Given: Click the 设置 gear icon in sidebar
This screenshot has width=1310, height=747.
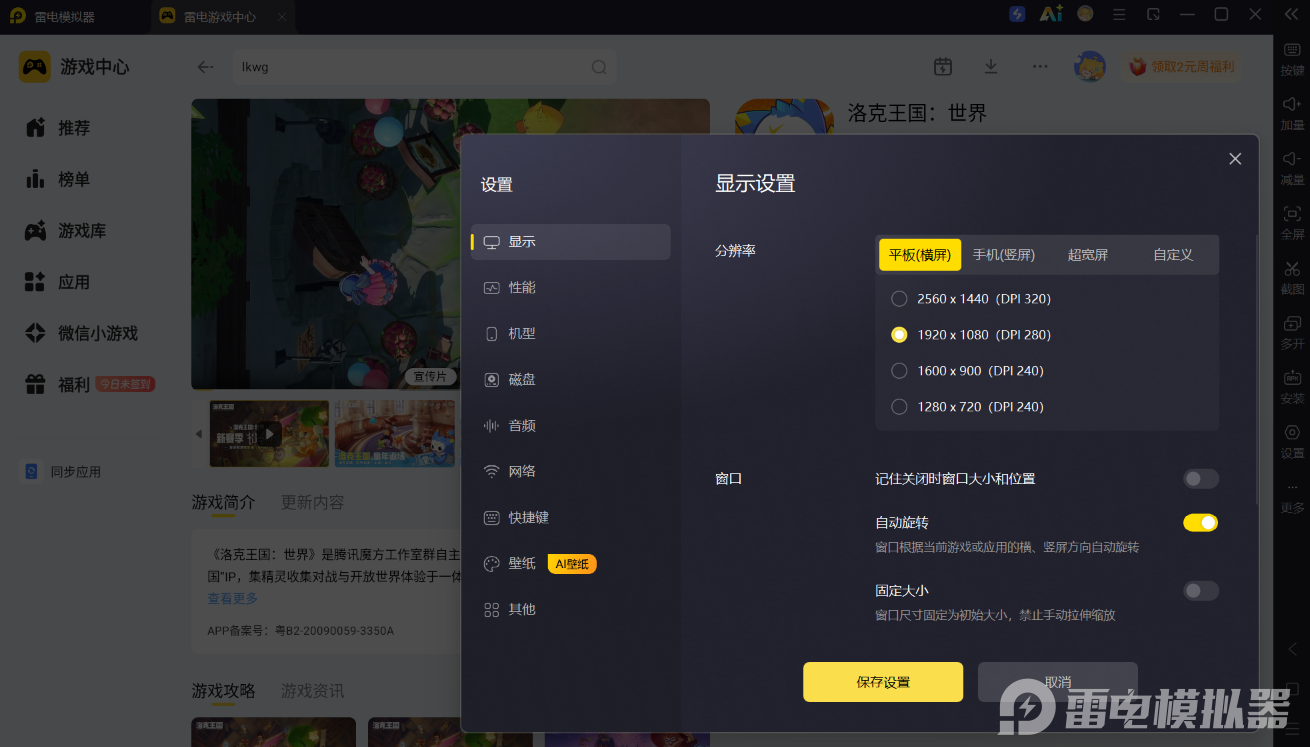Looking at the screenshot, I should tap(1292, 441).
